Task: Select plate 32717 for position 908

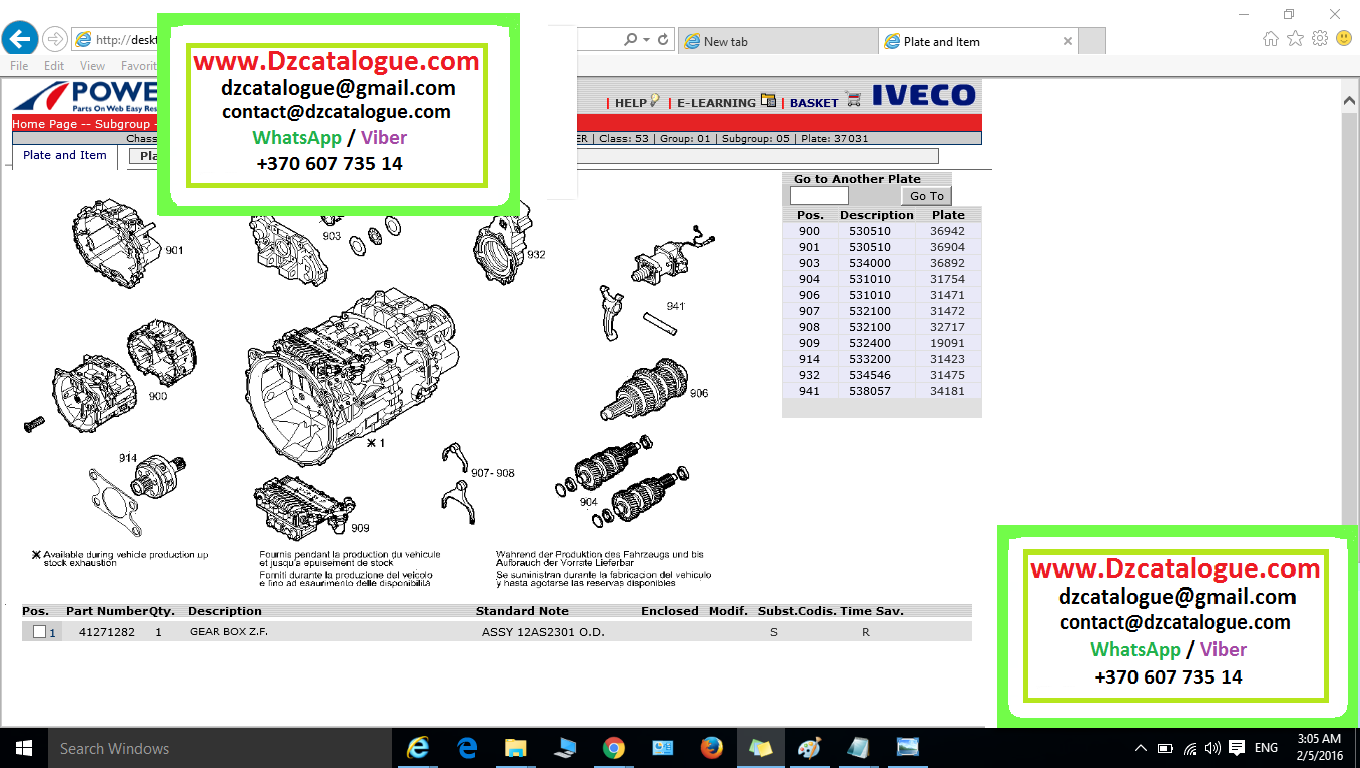Action: tap(947, 327)
